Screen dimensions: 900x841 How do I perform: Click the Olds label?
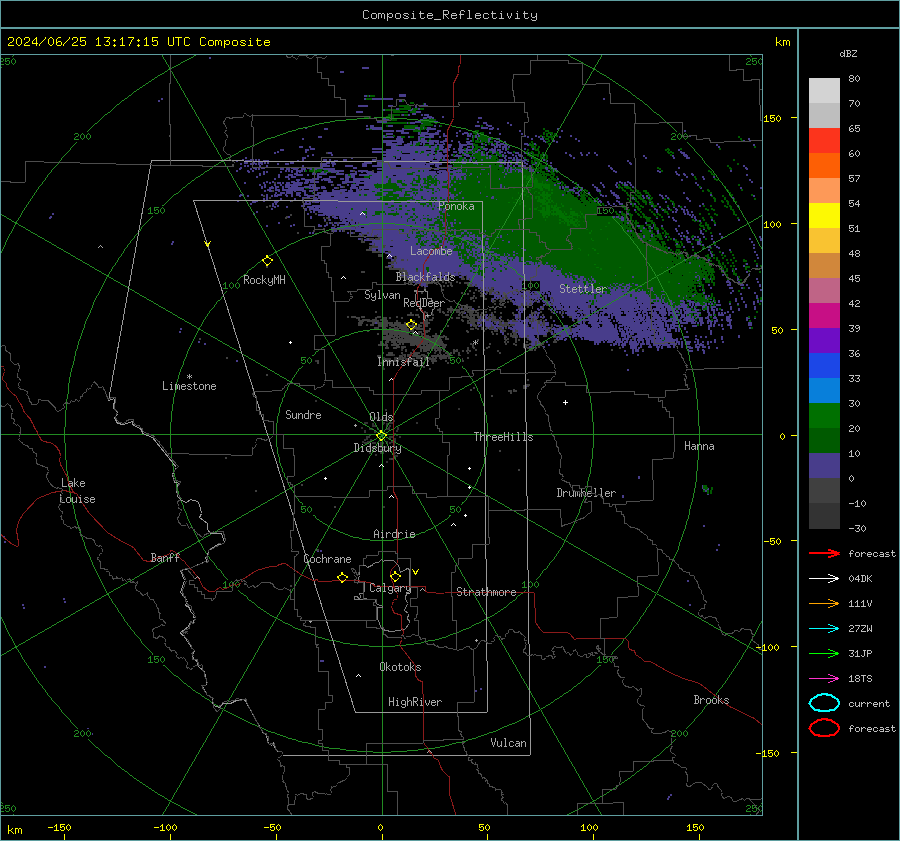tap(381, 417)
